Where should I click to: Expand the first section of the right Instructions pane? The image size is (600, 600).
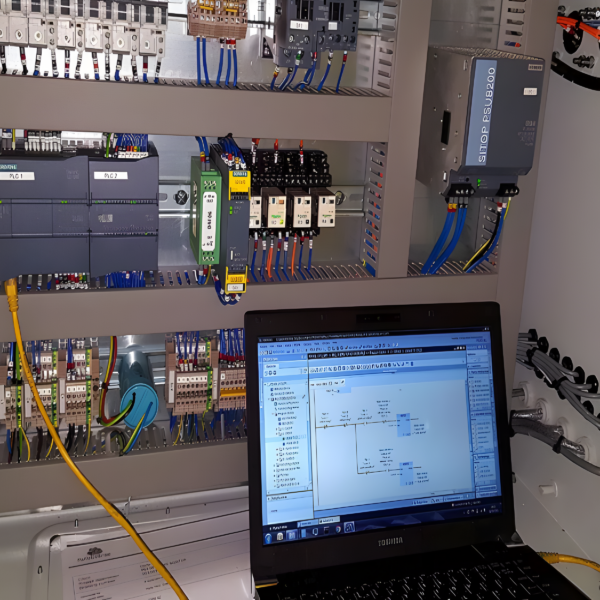coord(474,372)
